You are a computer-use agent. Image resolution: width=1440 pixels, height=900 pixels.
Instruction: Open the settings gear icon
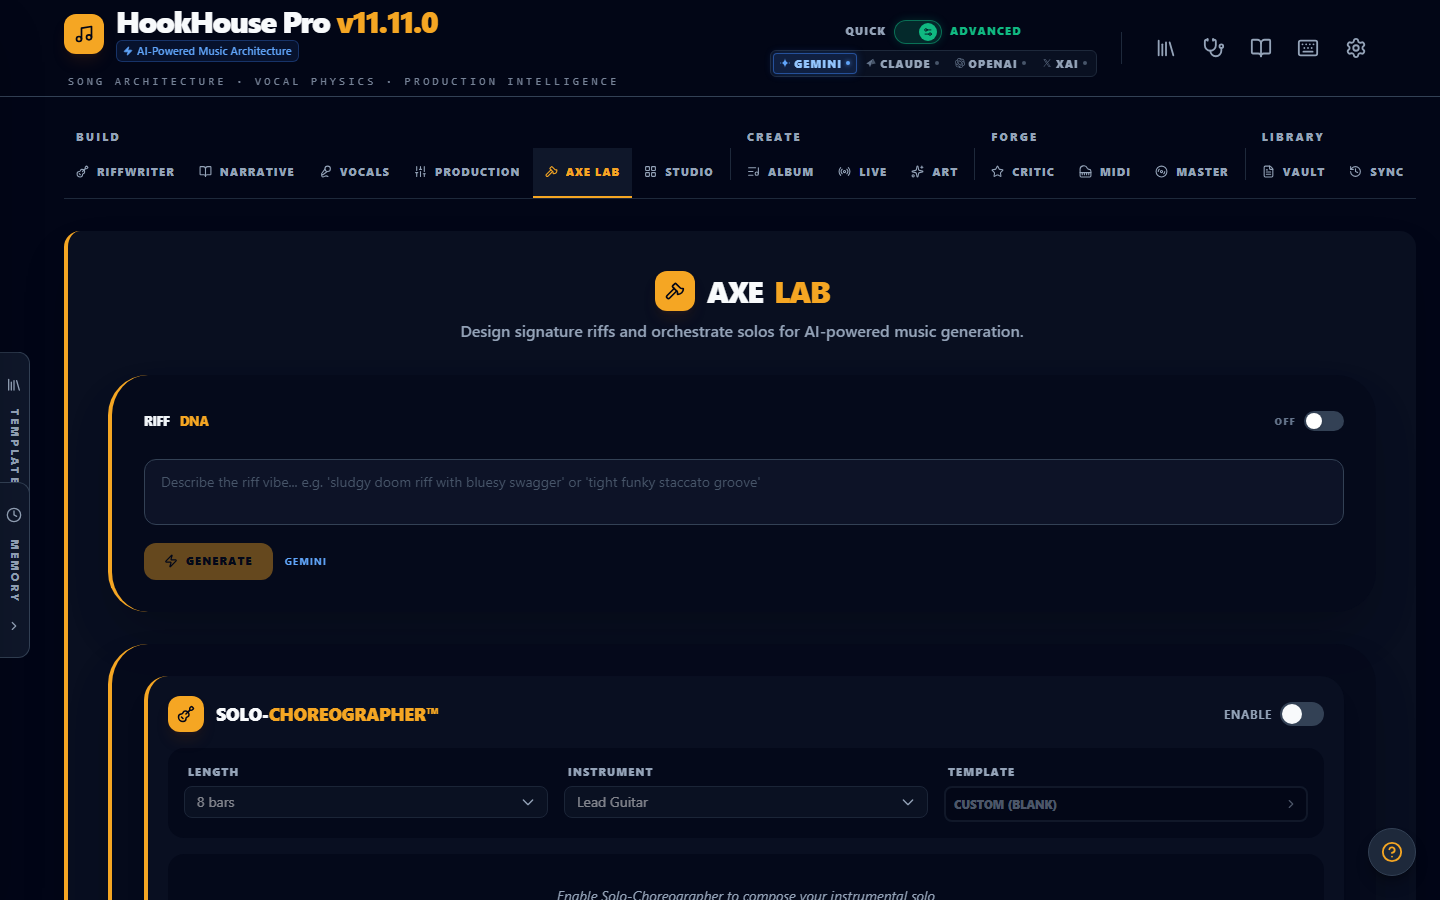[x=1355, y=47]
